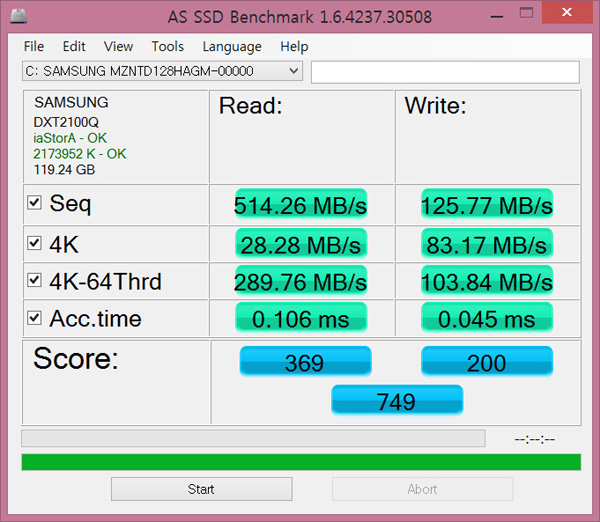This screenshot has width=600, height=522.
Task: Click the empty text field beside drive selector
Action: click(445, 72)
